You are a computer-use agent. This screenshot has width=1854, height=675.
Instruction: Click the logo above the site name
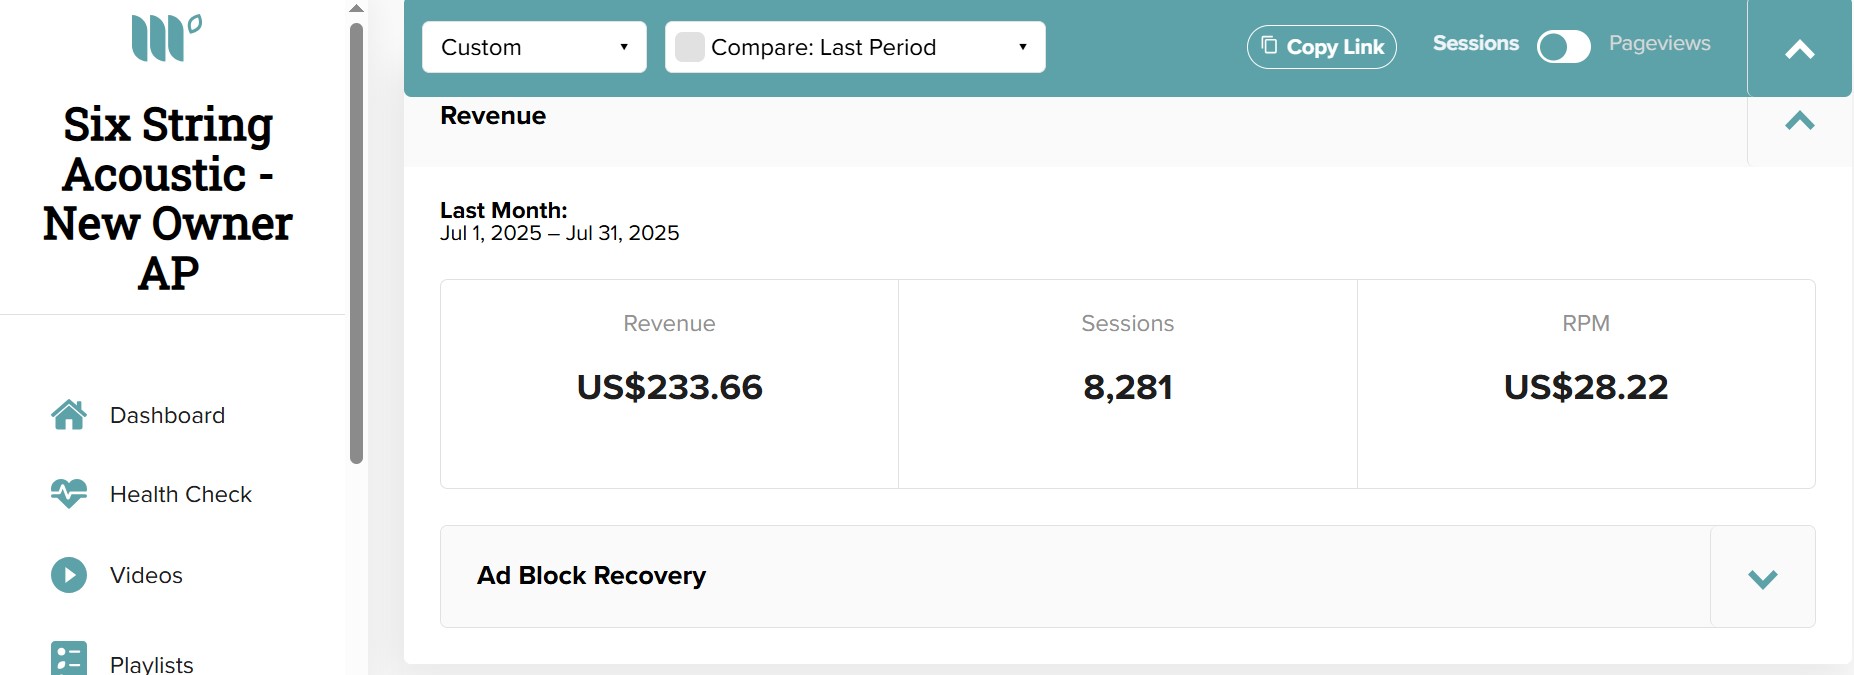pyautogui.click(x=167, y=38)
